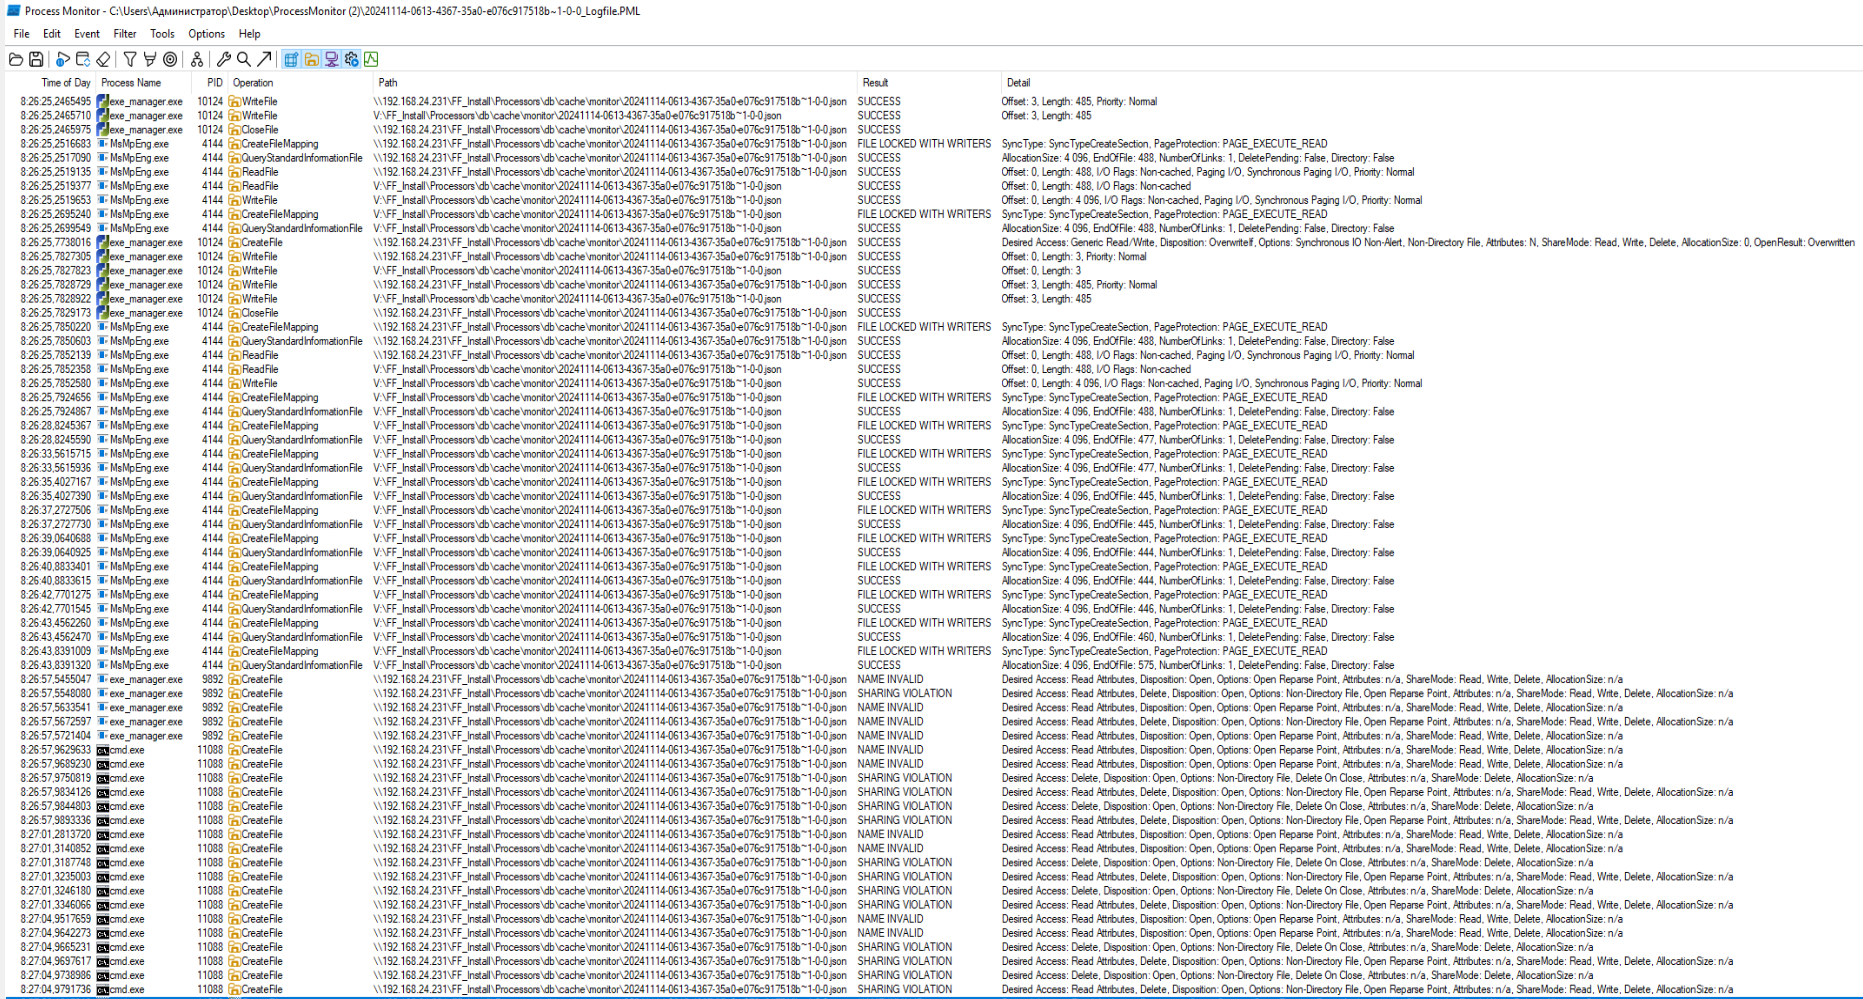Click ReadFile folder icon in row 8:26:25,2519135
This screenshot has height=999, width=1863.
(x=234, y=172)
